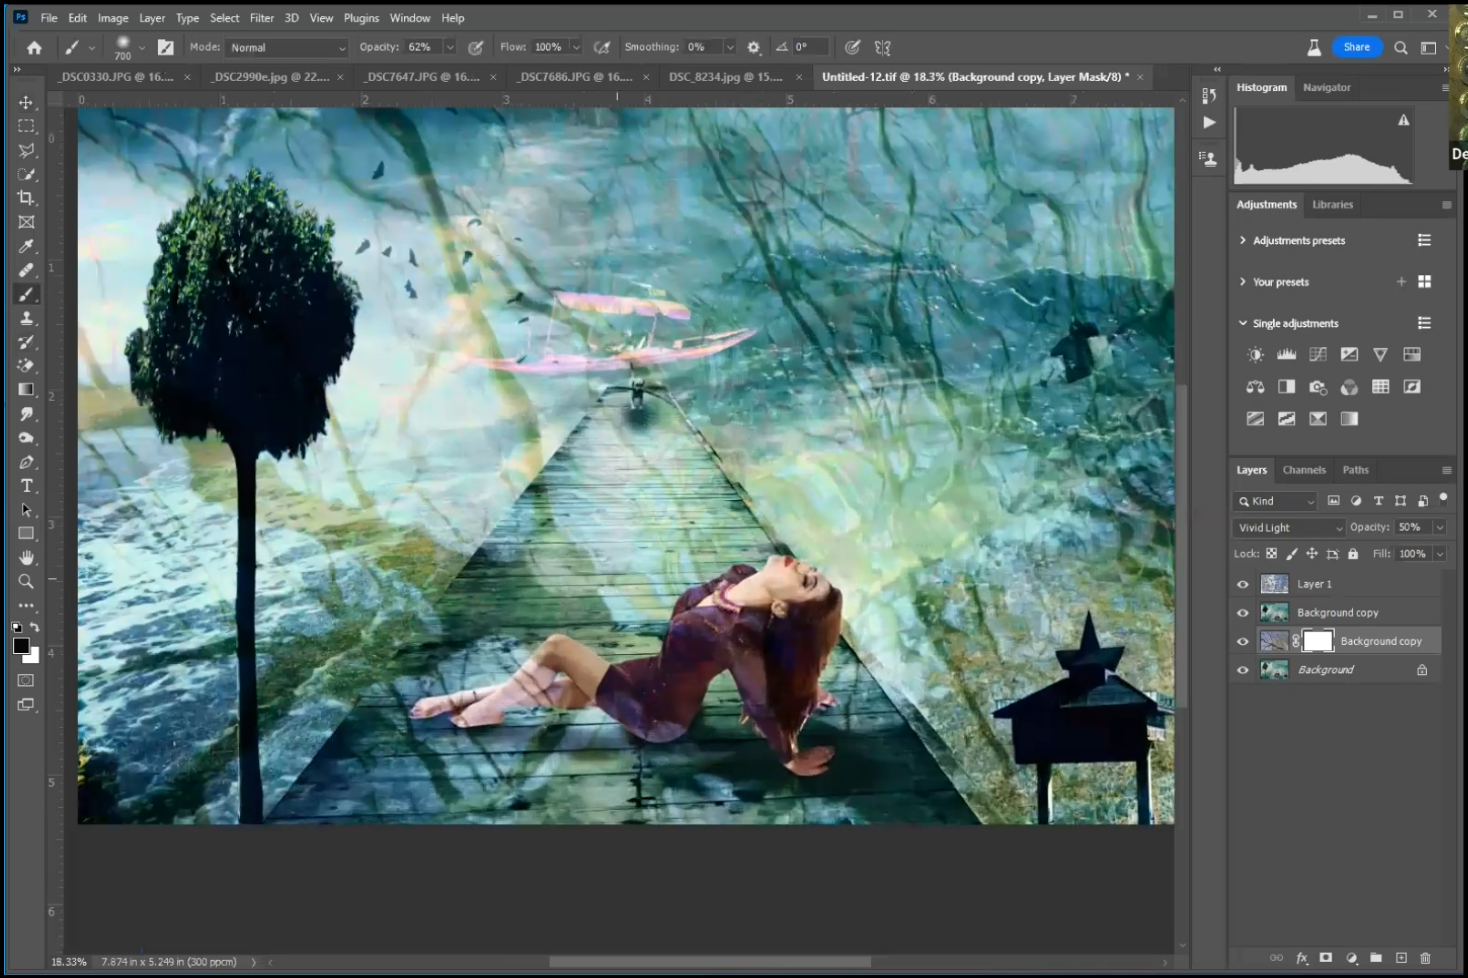Open the Vivid Light blend mode dropdown

[1290, 528]
